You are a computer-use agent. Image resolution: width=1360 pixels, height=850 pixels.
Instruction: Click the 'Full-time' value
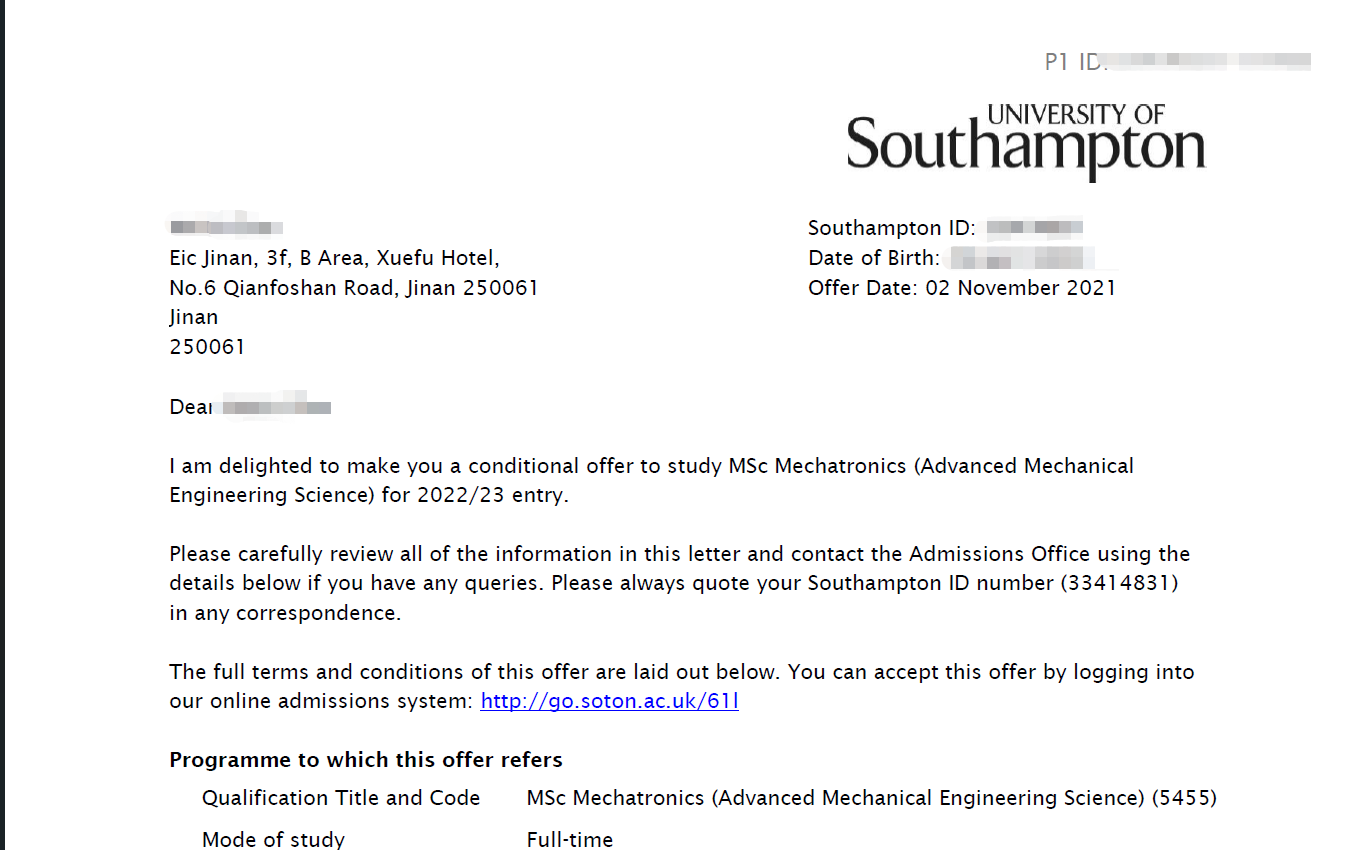[x=570, y=839]
